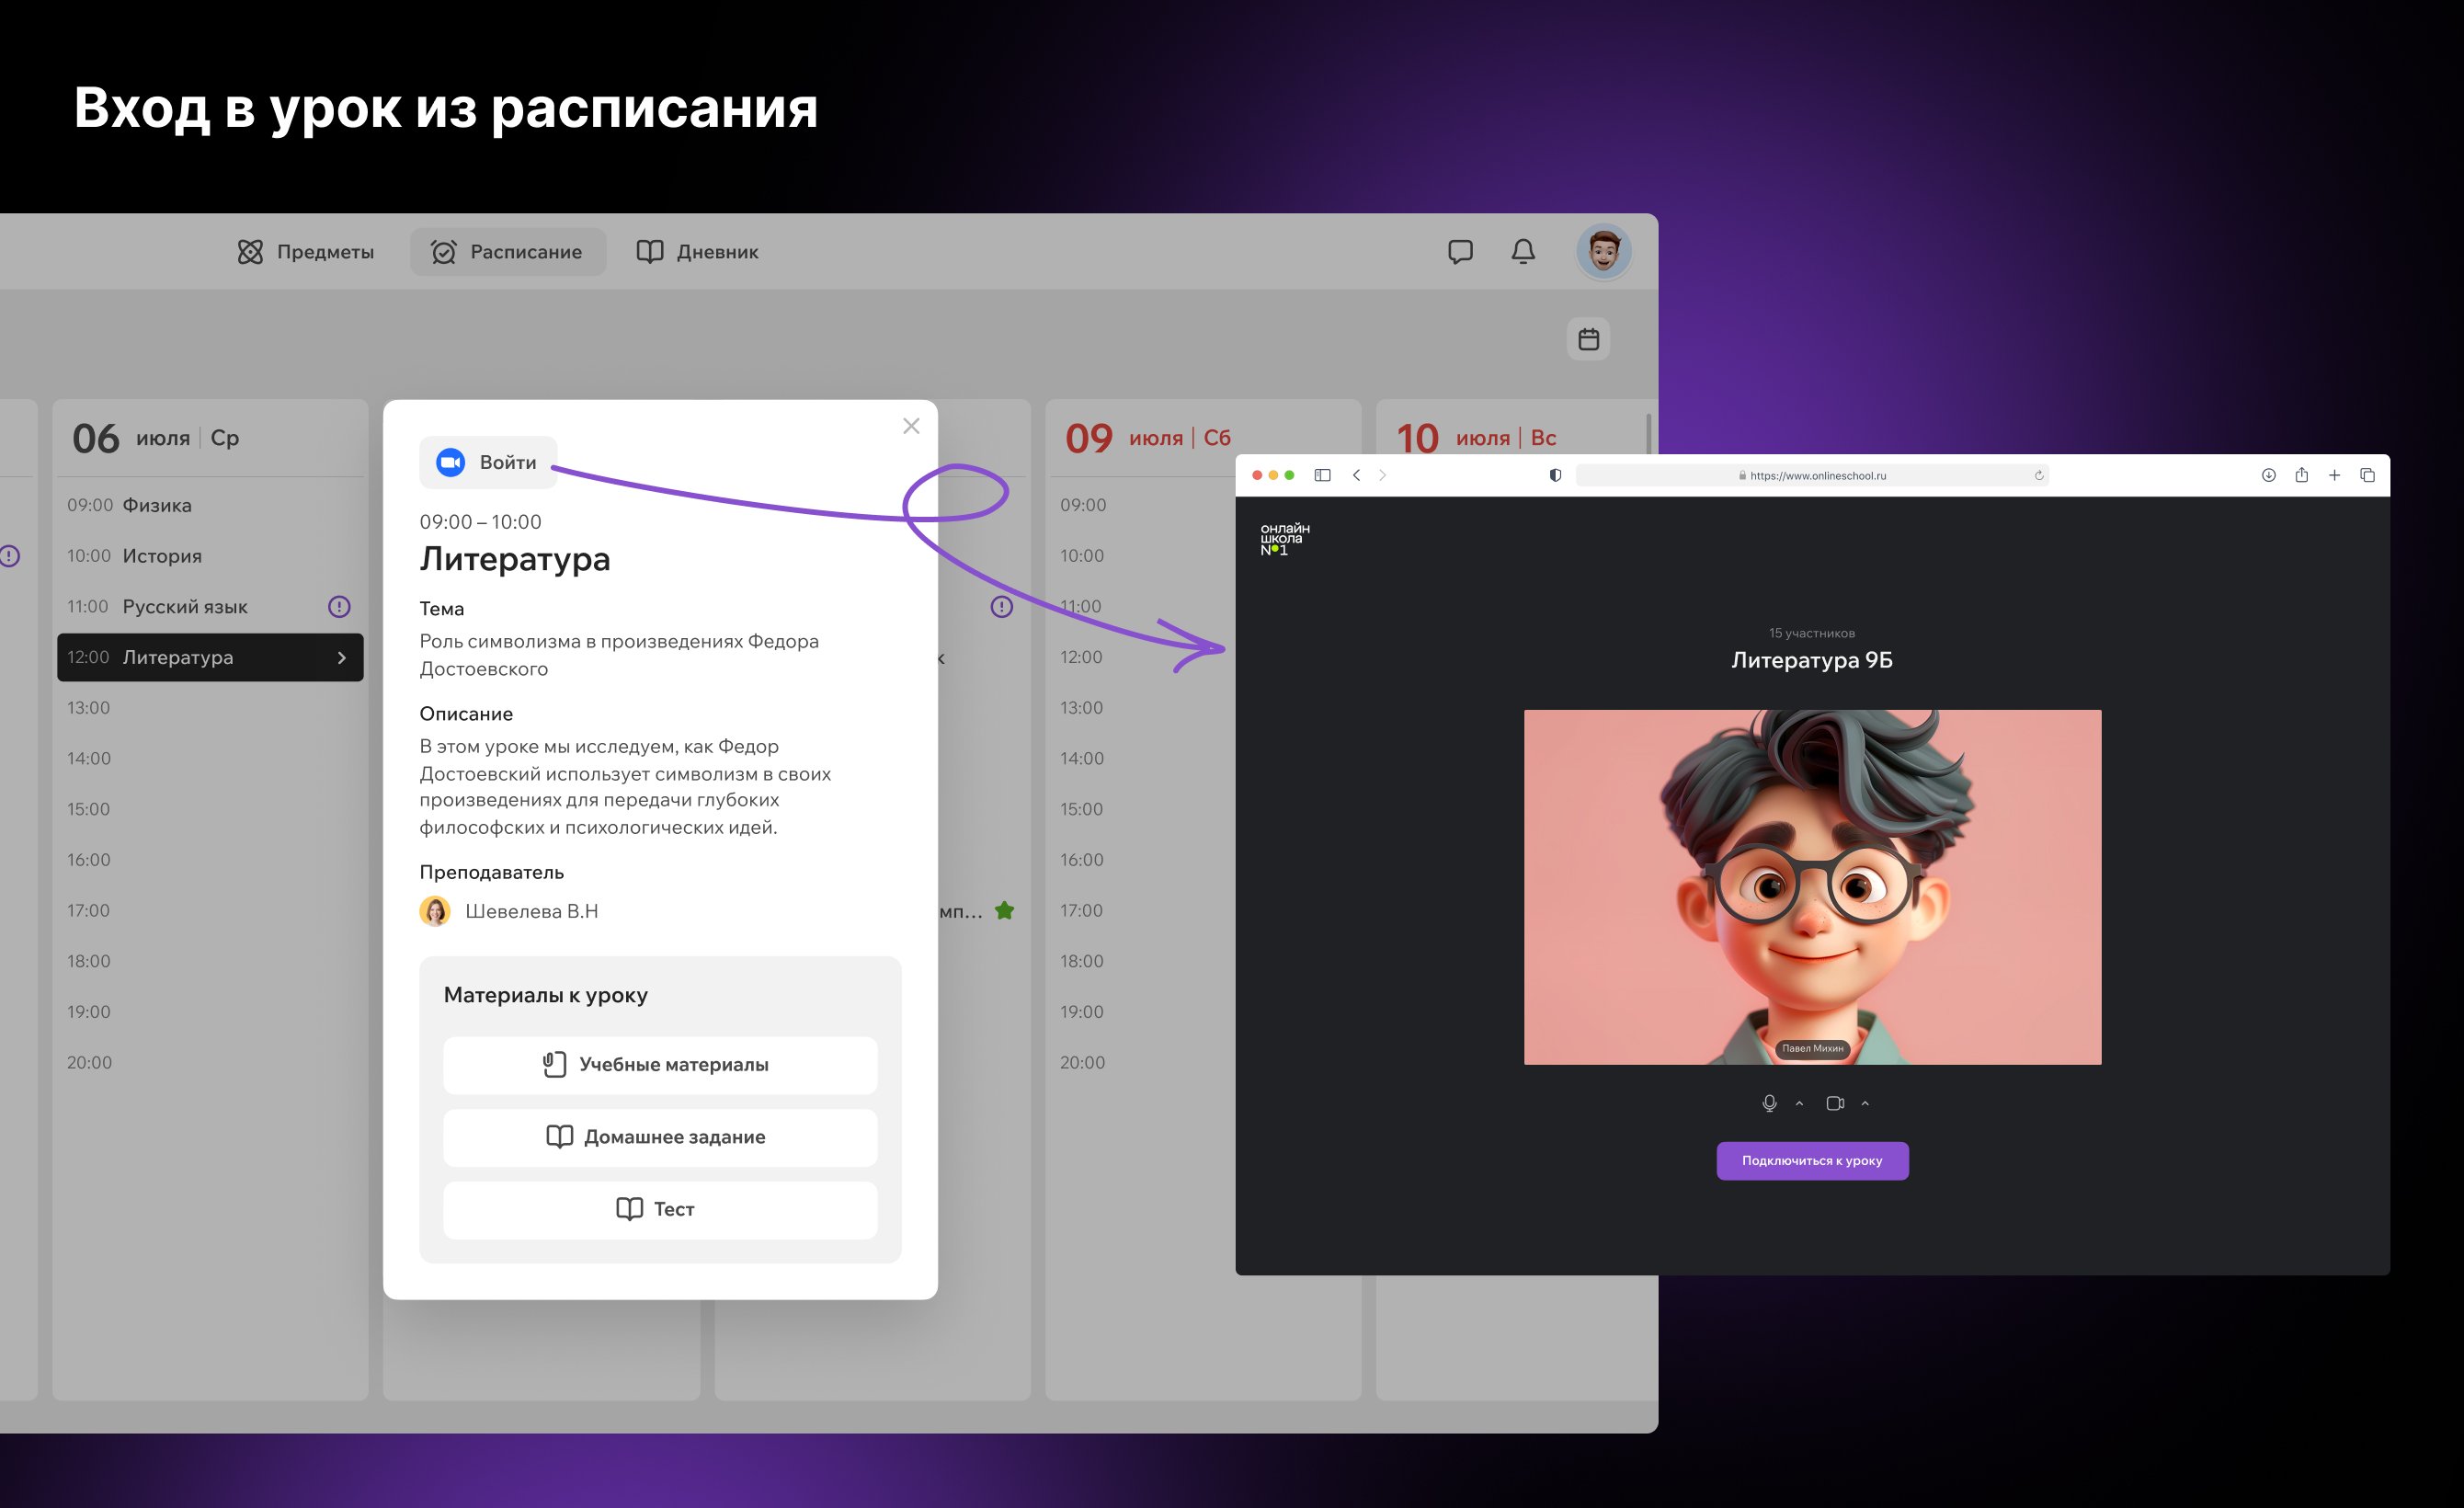Expand camera options arrow

click(x=1865, y=1103)
